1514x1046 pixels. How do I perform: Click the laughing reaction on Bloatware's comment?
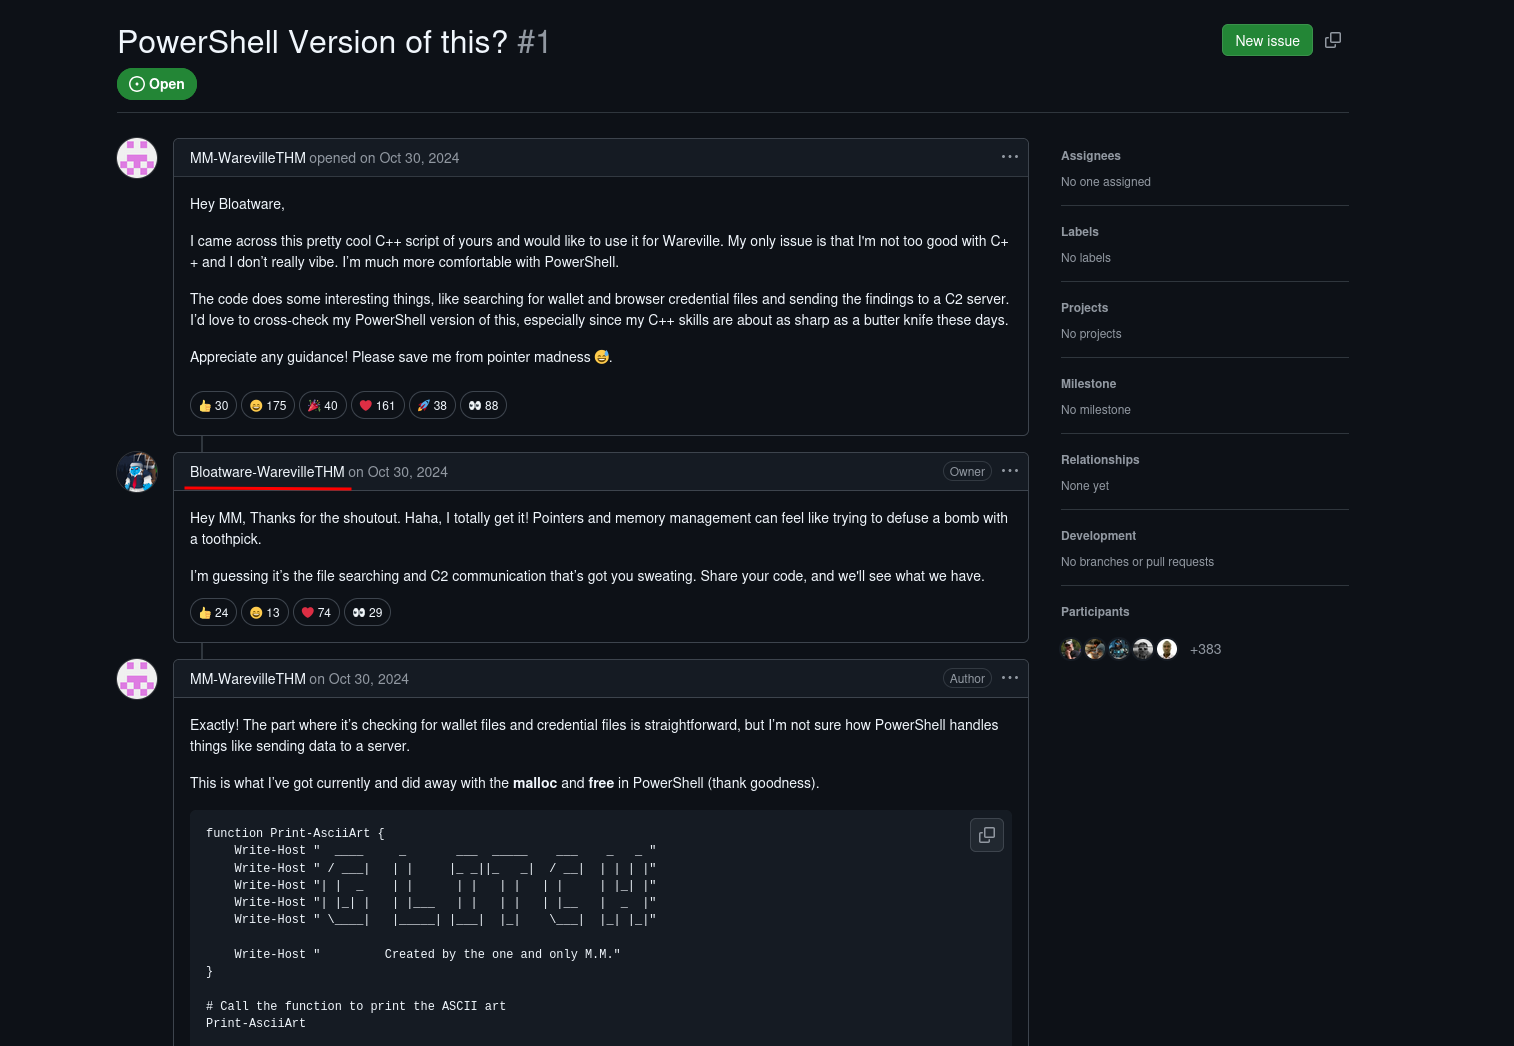click(264, 612)
